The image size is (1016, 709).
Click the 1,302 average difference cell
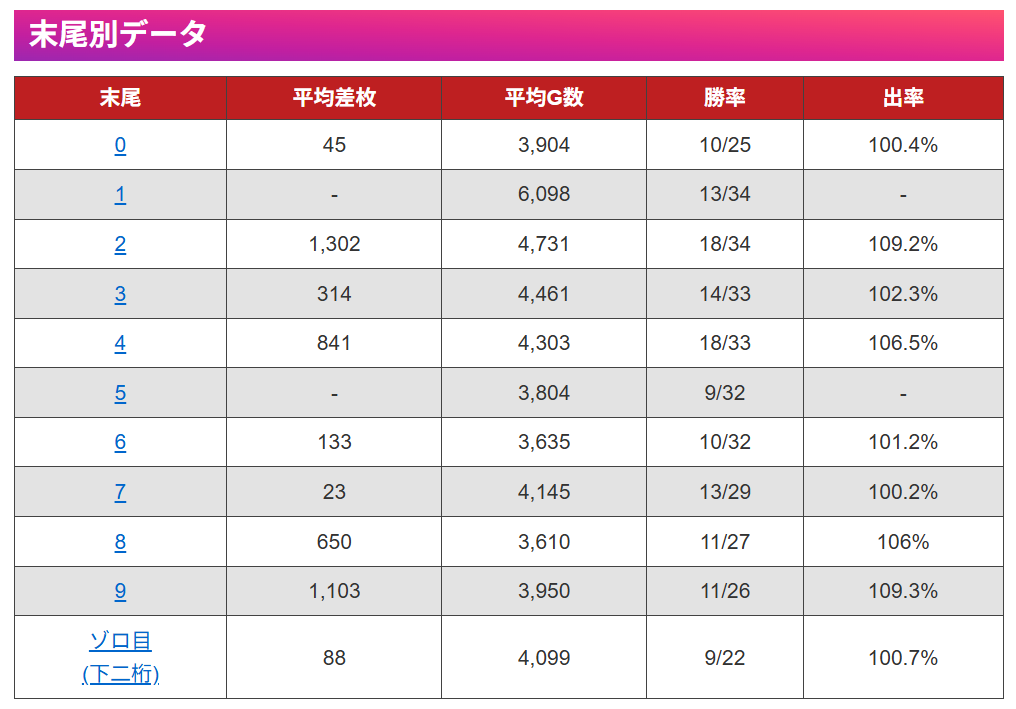[x=334, y=245]
